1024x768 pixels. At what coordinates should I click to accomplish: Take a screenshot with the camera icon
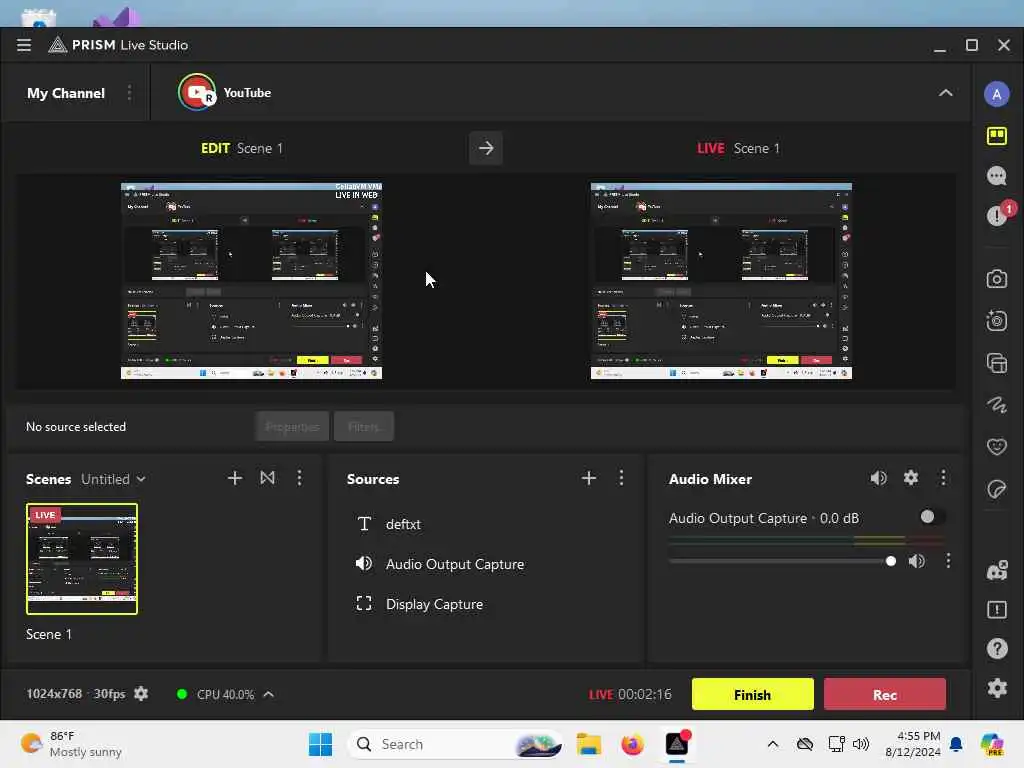[997, 279]
